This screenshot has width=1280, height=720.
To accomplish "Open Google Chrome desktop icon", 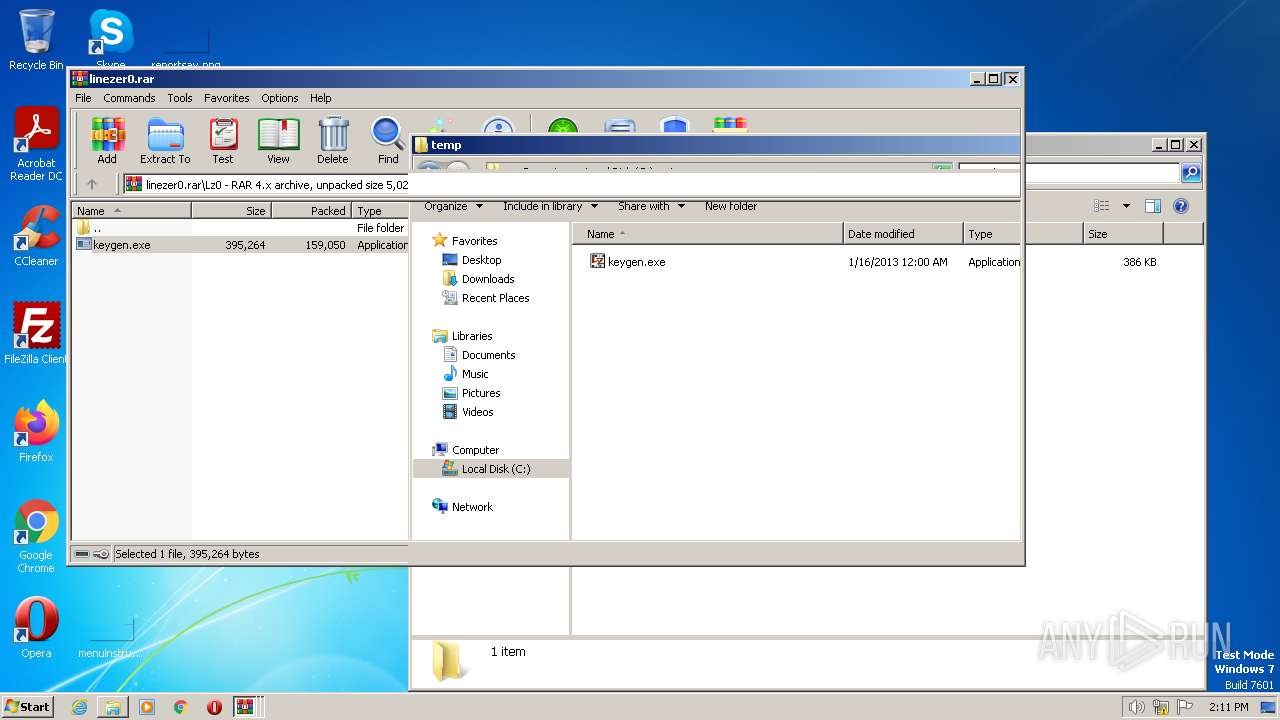I will (36, 536).
